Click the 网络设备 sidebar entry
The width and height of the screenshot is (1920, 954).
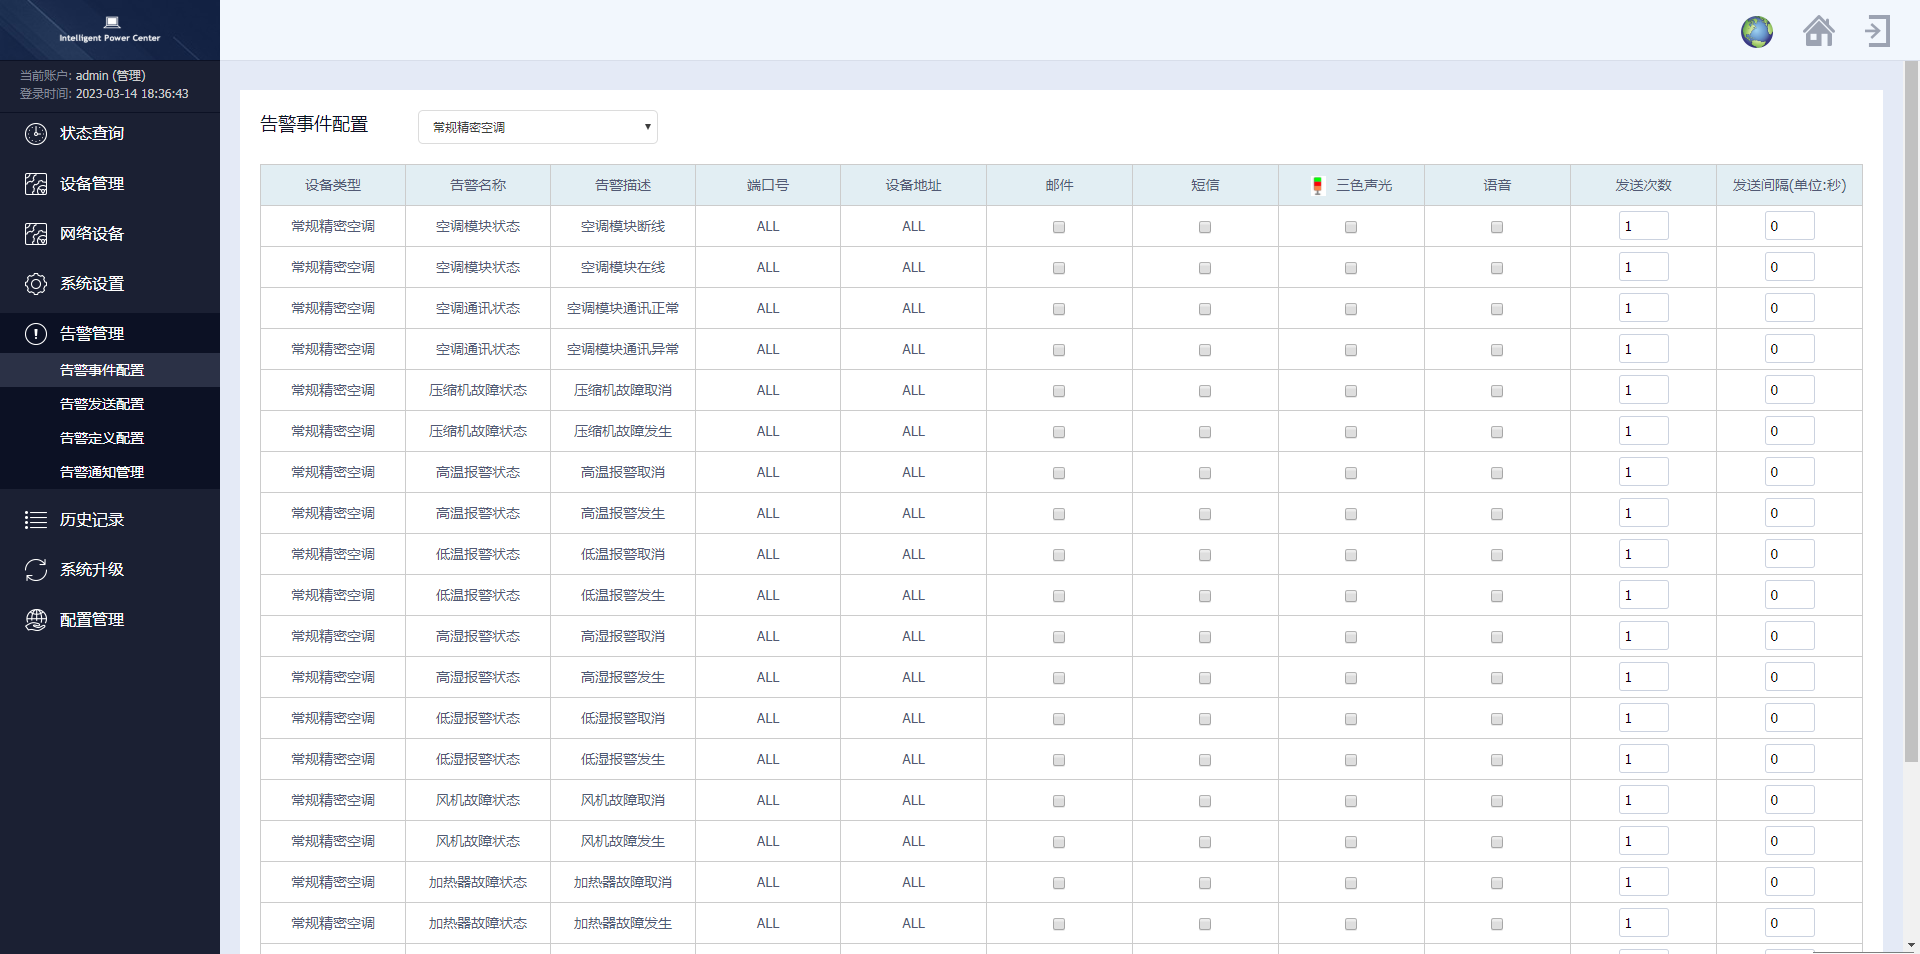(x=92, y=234)
